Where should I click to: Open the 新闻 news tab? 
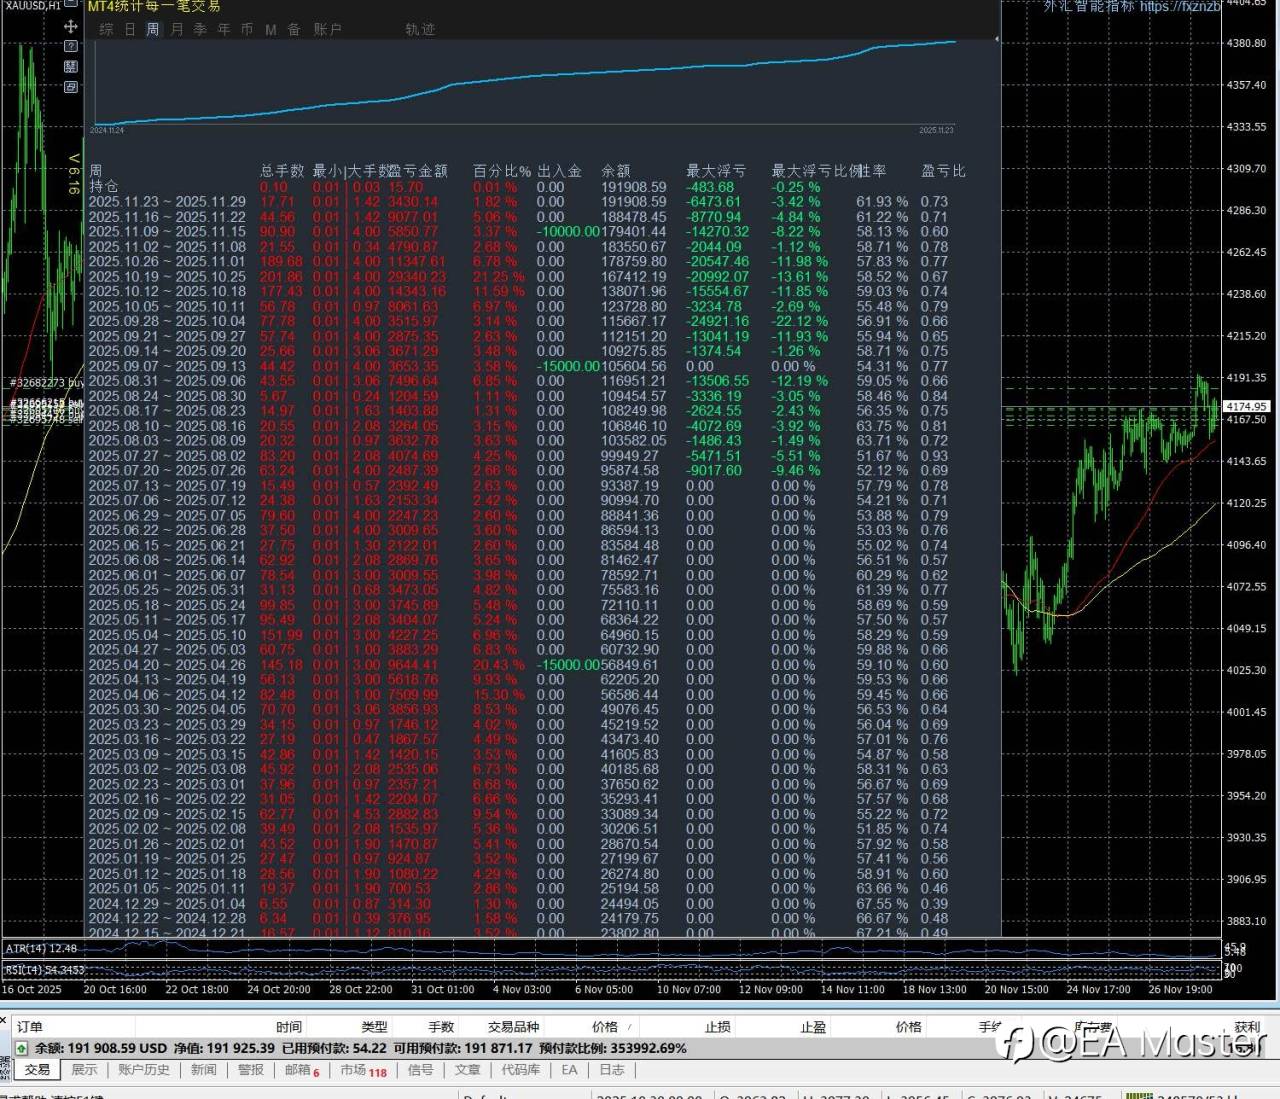point(203,1070)
